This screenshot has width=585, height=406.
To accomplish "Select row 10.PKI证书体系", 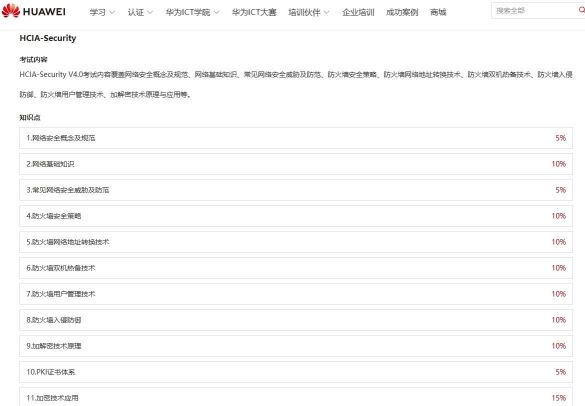I will tap(296, 372).
